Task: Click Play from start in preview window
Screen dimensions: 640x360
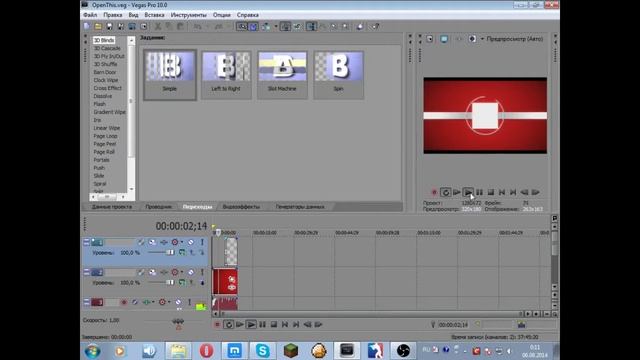Action: coord(457,192)
